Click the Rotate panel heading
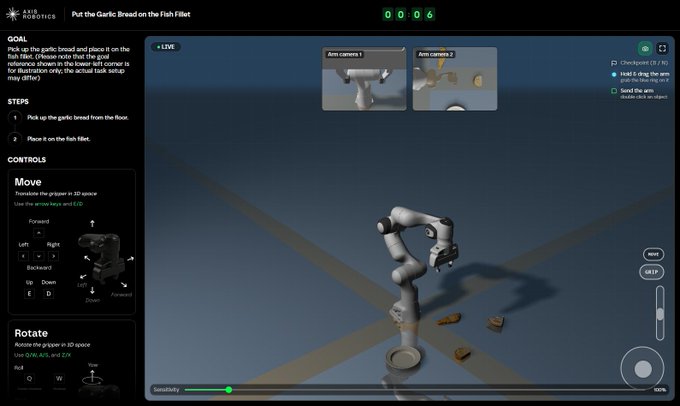 coord(31,333)
